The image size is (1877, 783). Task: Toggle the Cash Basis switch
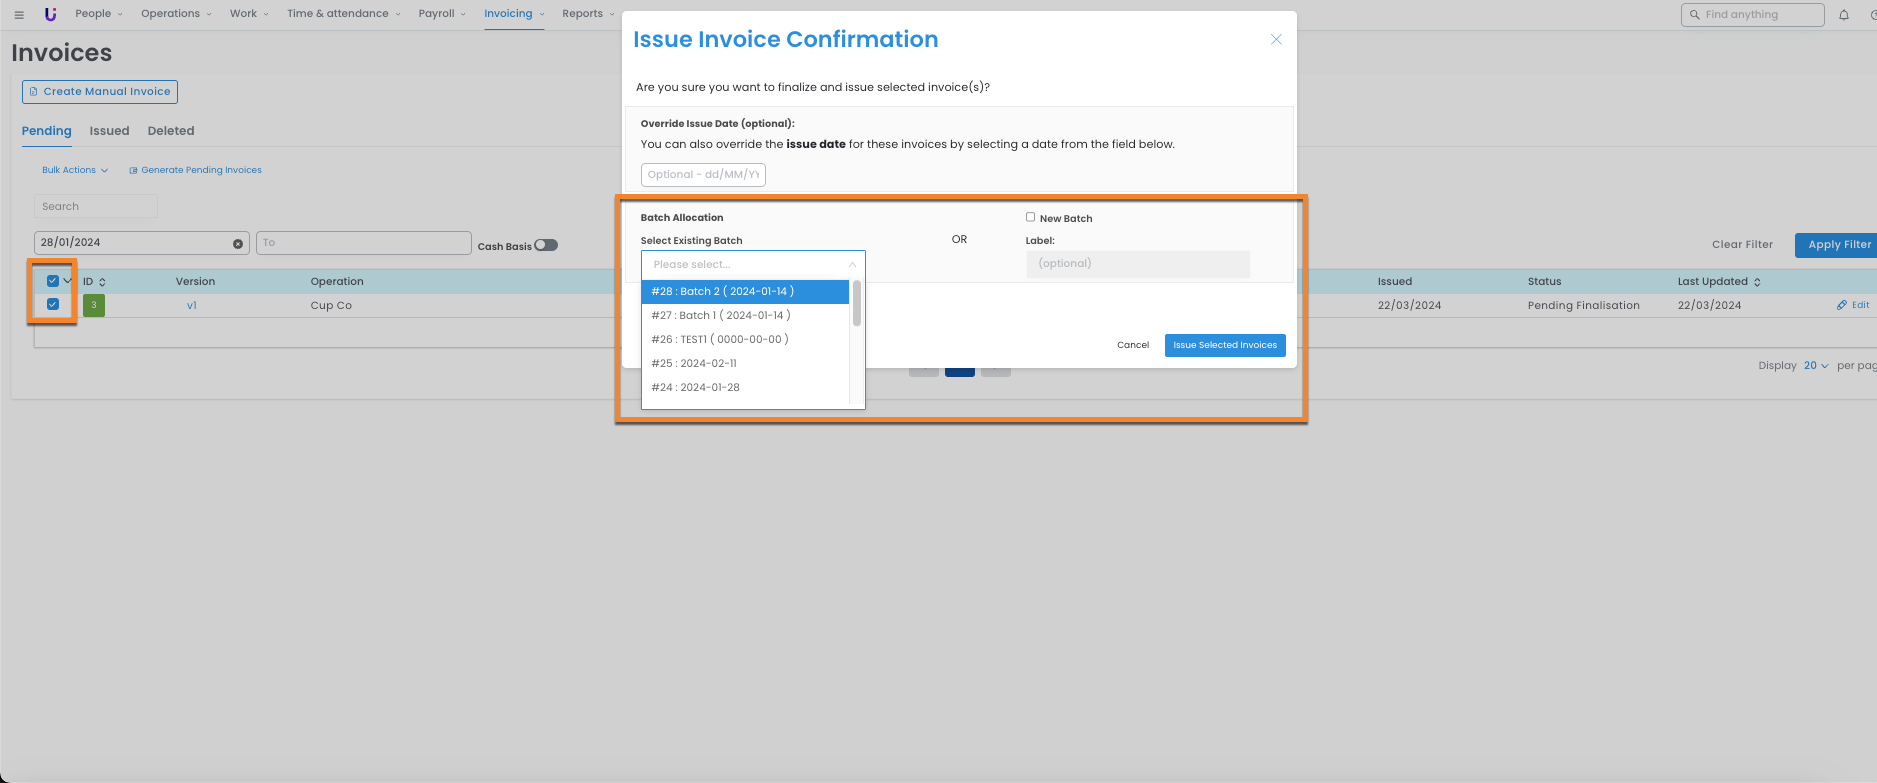[x=546, y=245]
